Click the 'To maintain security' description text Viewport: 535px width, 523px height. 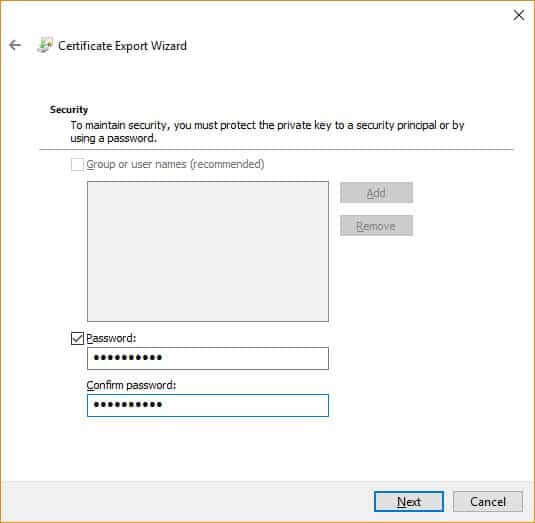(267, 132)
